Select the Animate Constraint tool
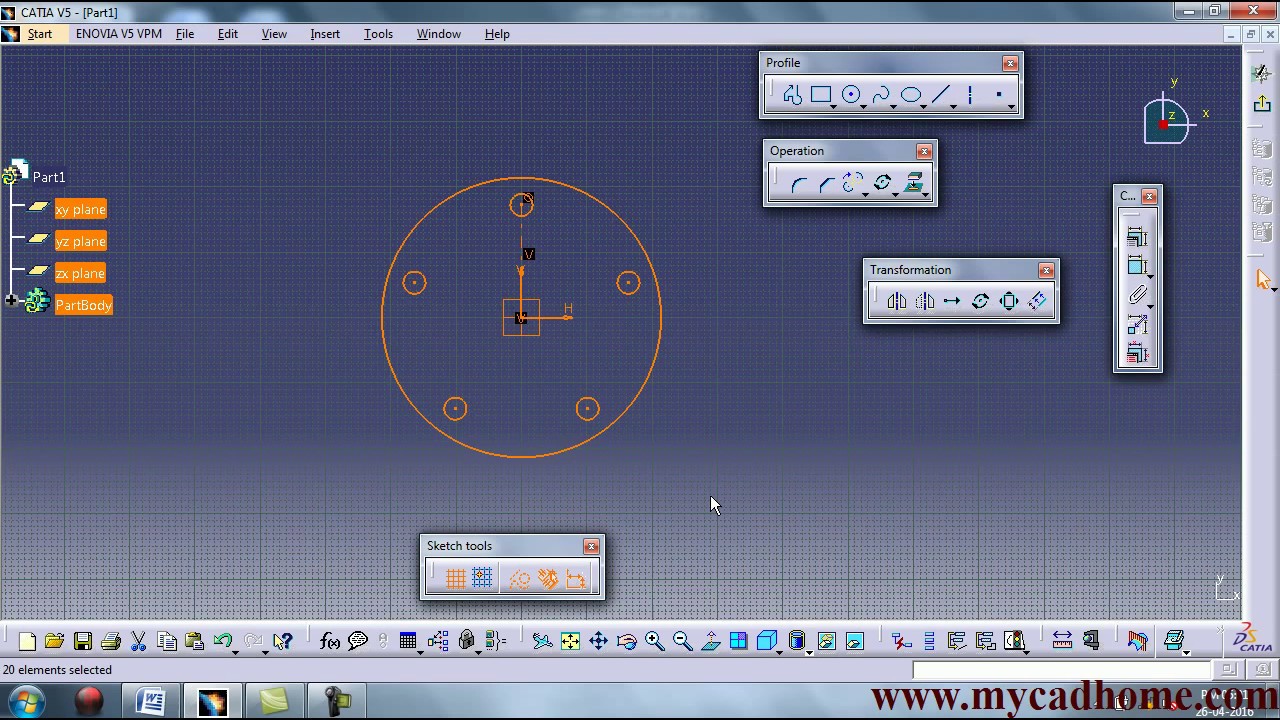The image size is (1280, 720). click(1137, 324)
